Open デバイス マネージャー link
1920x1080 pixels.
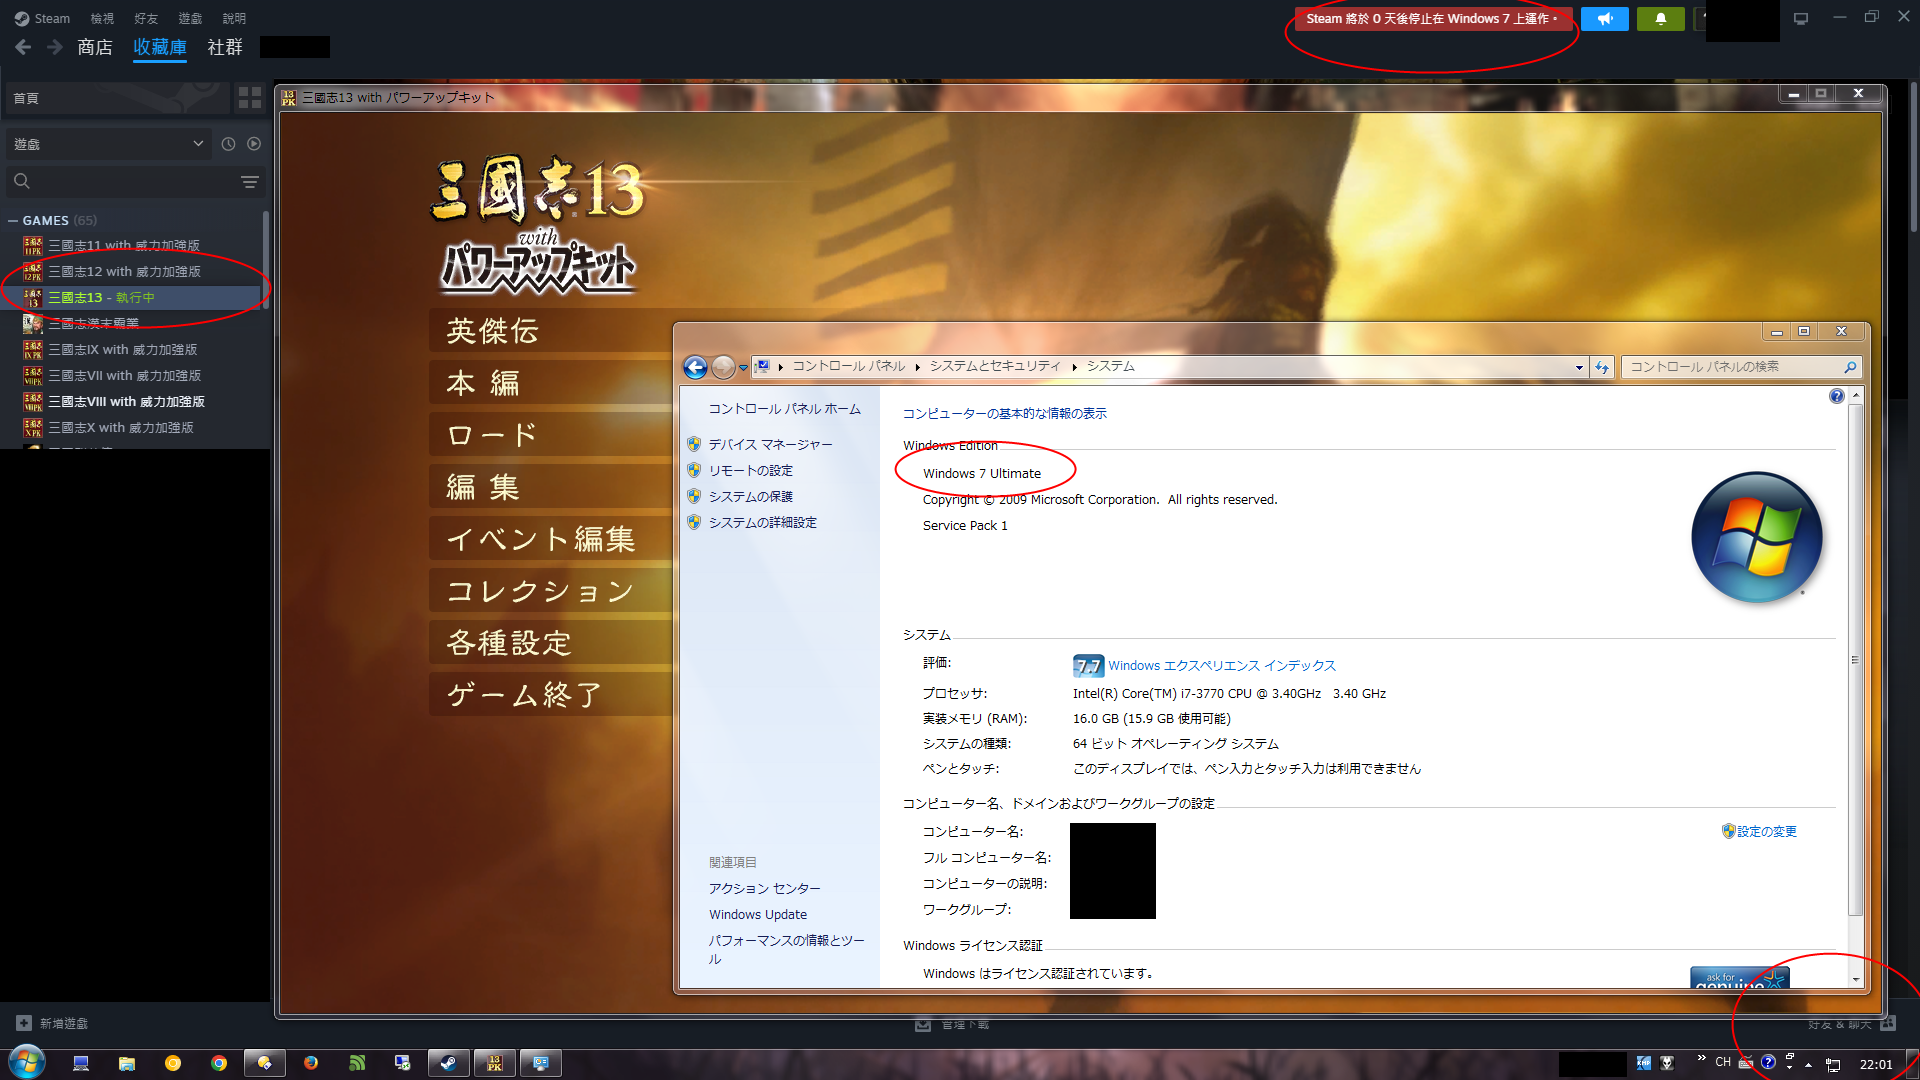coord(770,444)
